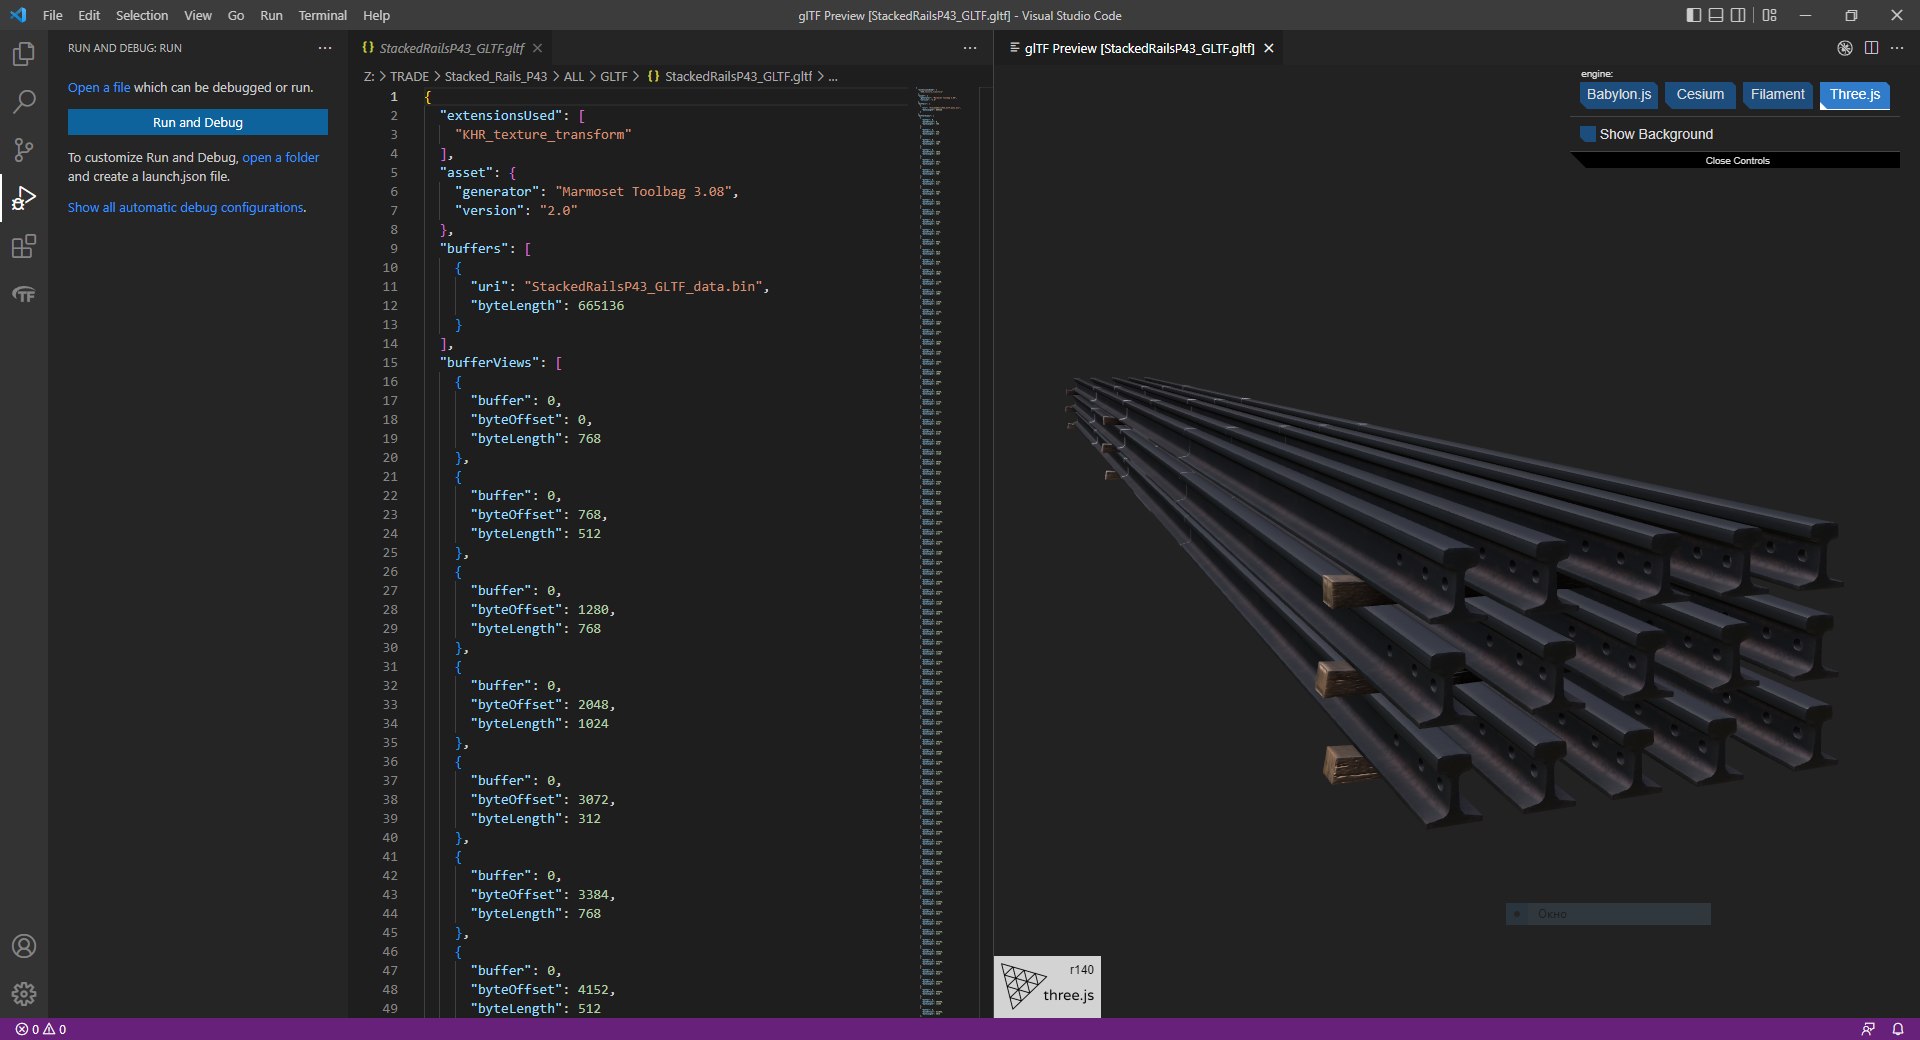Open the Terminal menu
Screen dimensions: 1920x1040
(322, 15)
